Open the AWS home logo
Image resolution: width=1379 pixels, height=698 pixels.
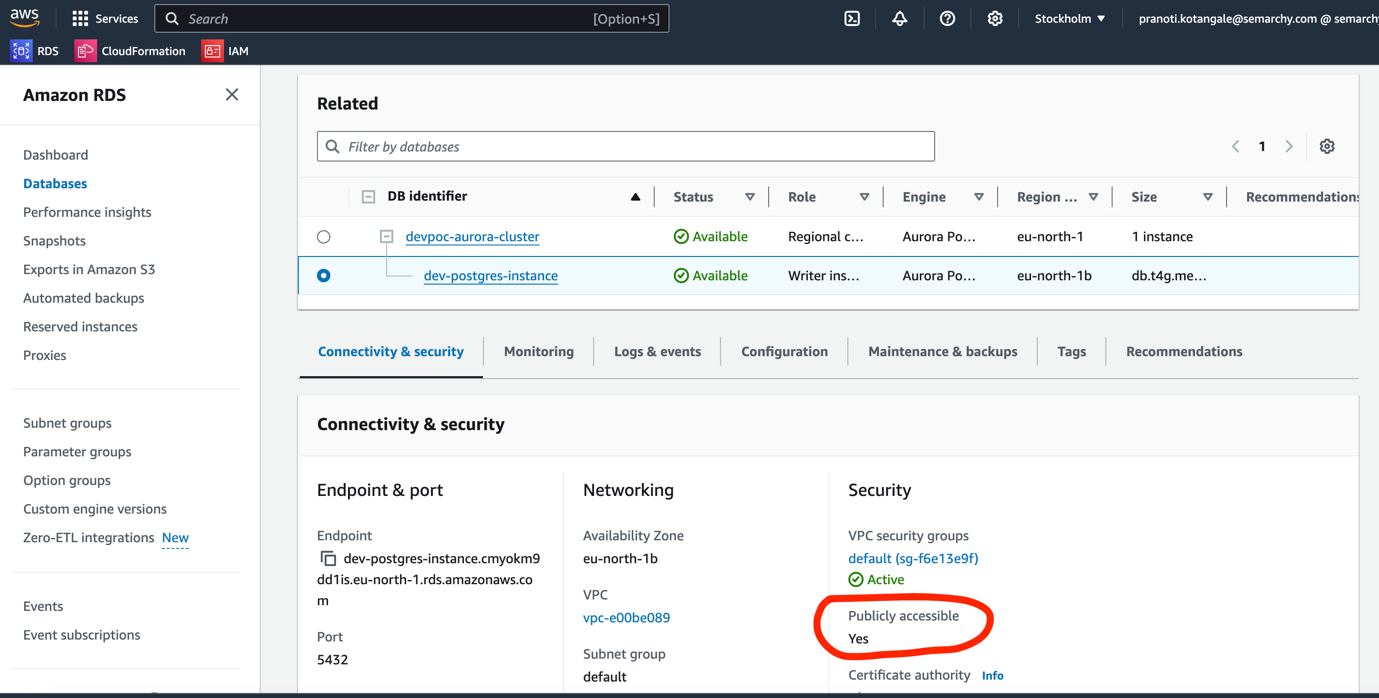(x=25, y=18)
